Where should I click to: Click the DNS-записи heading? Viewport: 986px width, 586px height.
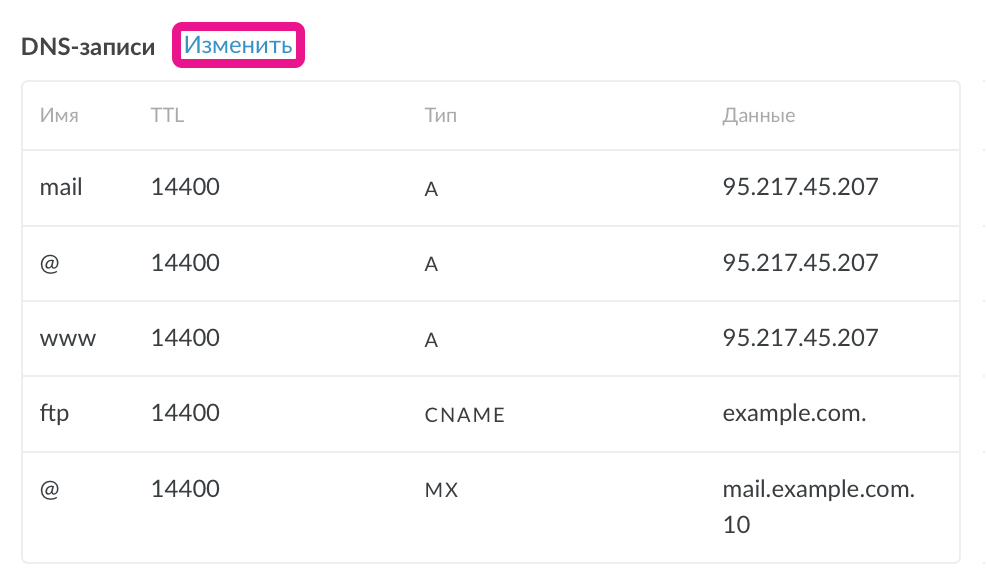(88, 47)
